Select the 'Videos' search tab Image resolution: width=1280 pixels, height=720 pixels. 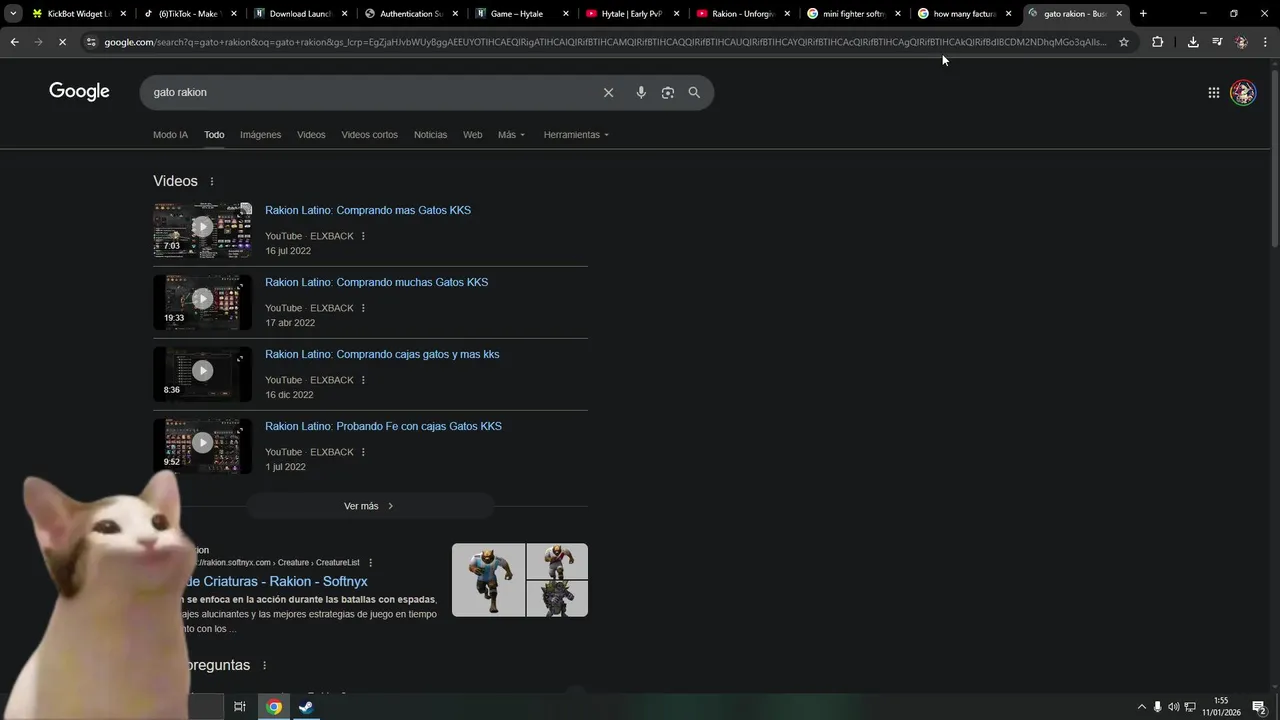(311, 135)
